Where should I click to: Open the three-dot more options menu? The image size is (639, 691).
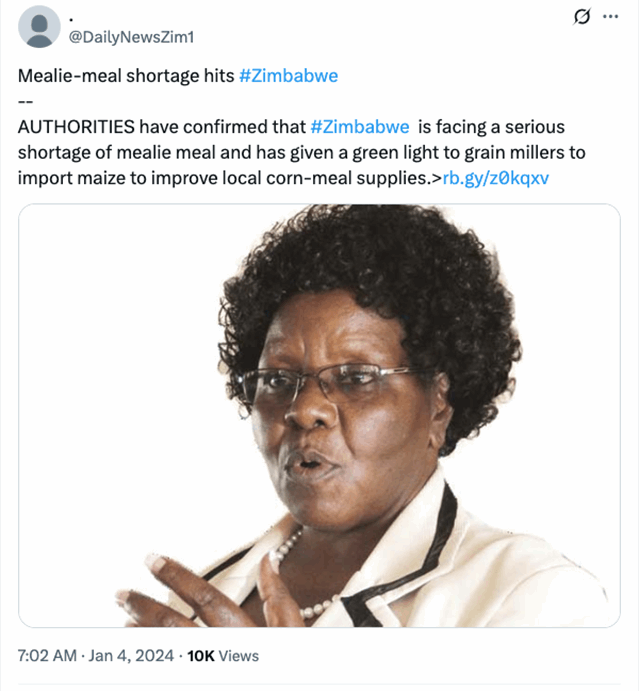[611, 17]
